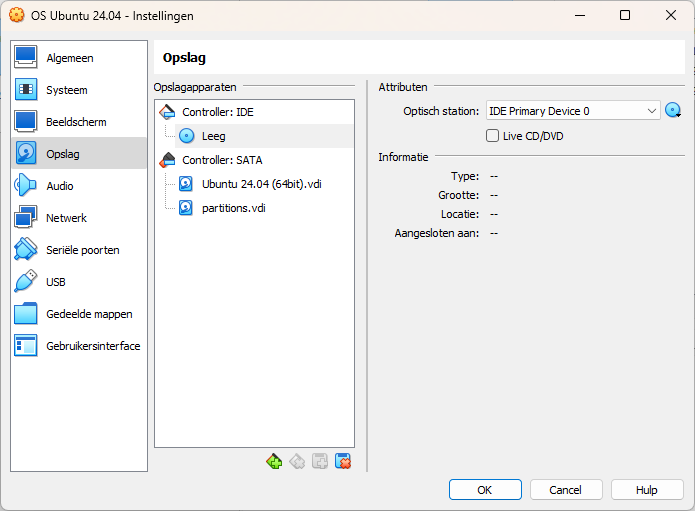Image resolution: width=695 pixels, height=511 pixels.
Task: Click the Audio speaker icon
Action: pyautogui.click(x=25, y=185)
